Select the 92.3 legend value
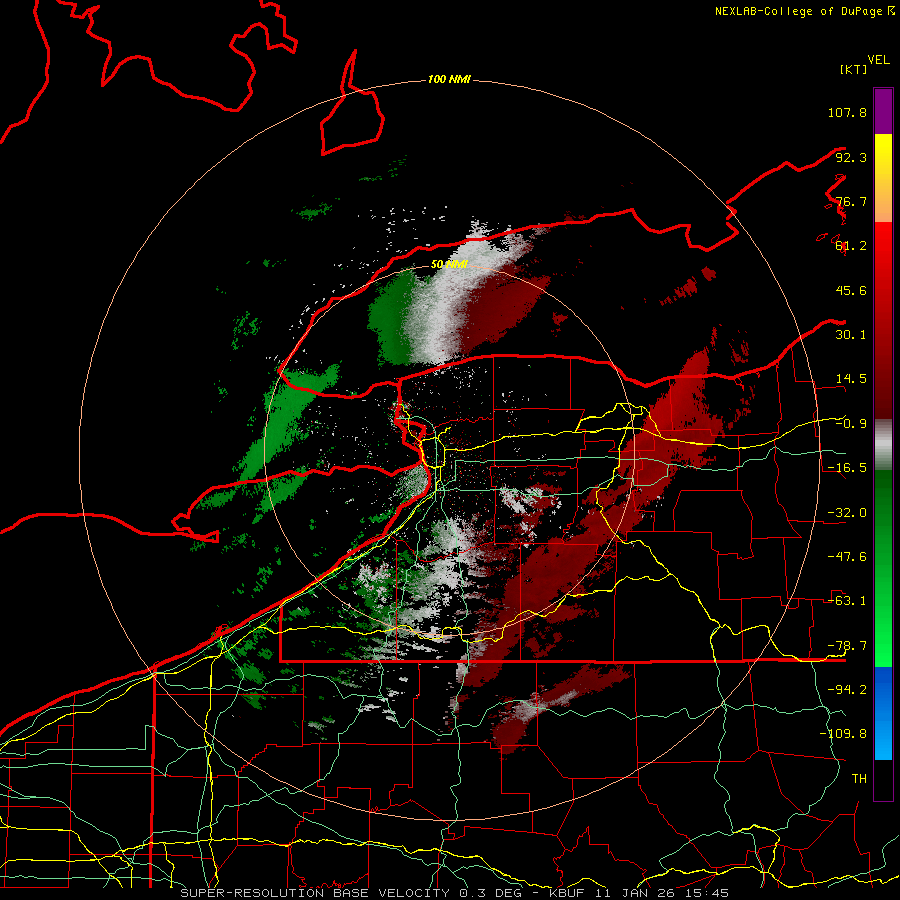The height and width of the screenshot is (900, 900). [851, 157]
